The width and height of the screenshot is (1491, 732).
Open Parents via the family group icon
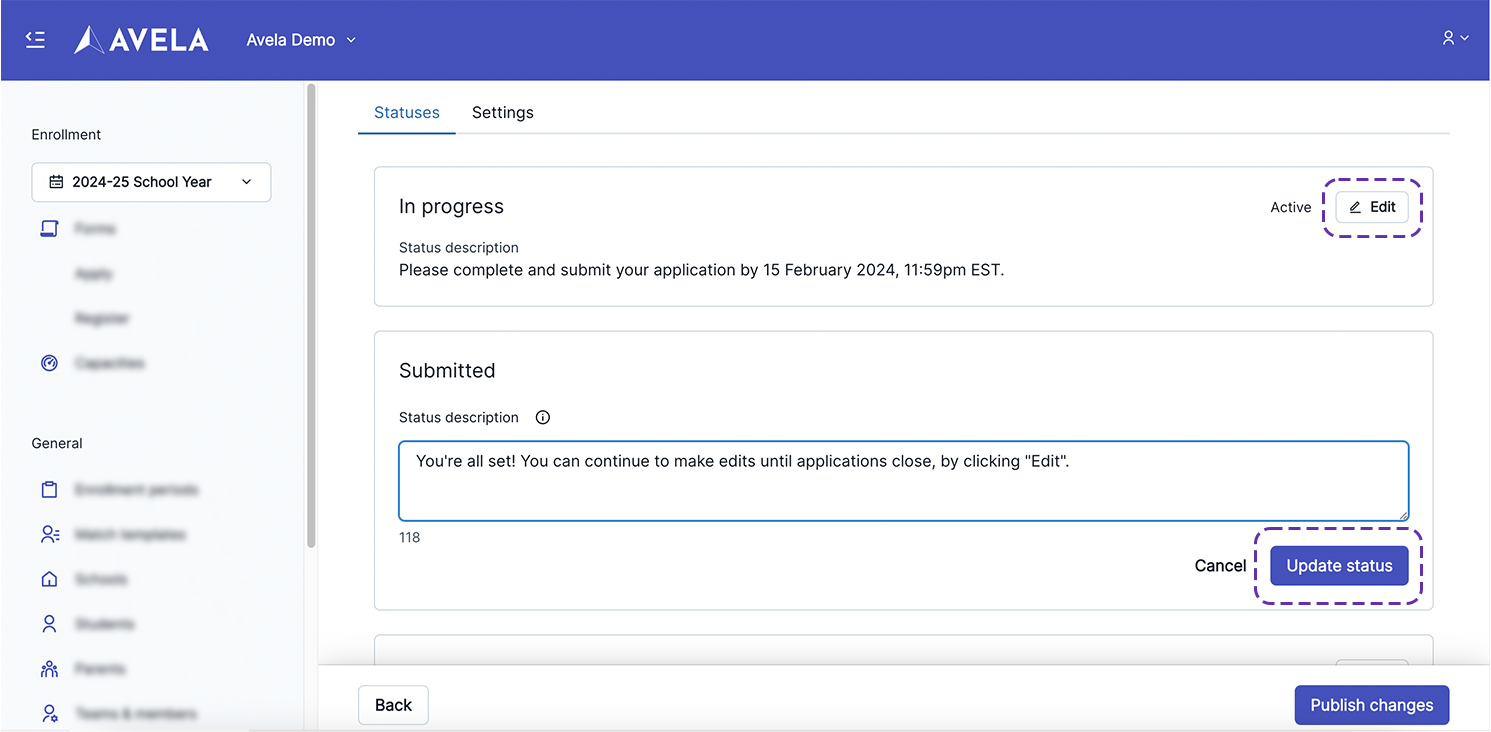(49, 669)
